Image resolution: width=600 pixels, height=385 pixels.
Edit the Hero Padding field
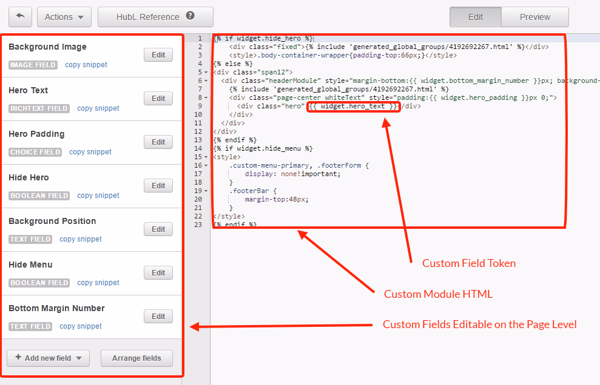(158, 142)
